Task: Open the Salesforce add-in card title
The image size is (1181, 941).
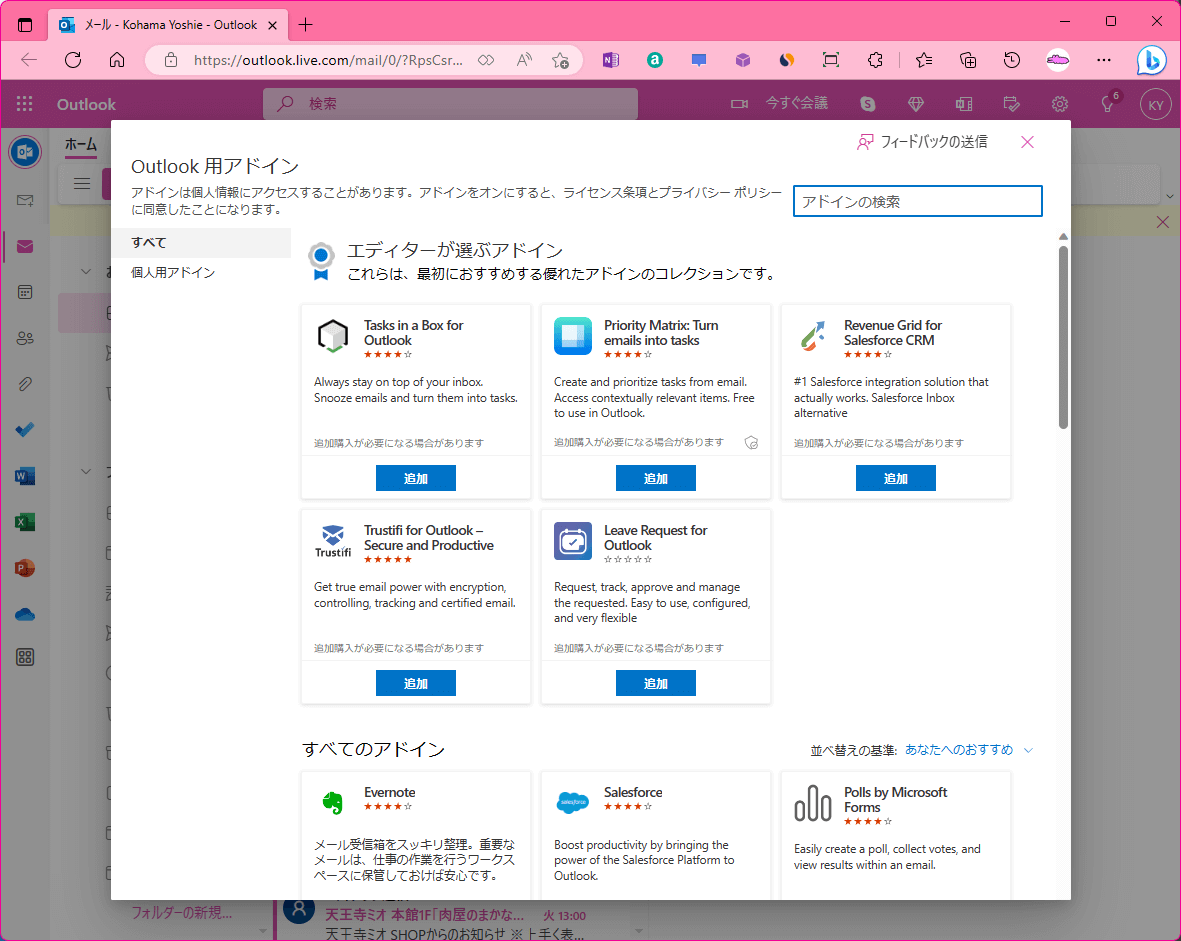Action: point(633,793)
